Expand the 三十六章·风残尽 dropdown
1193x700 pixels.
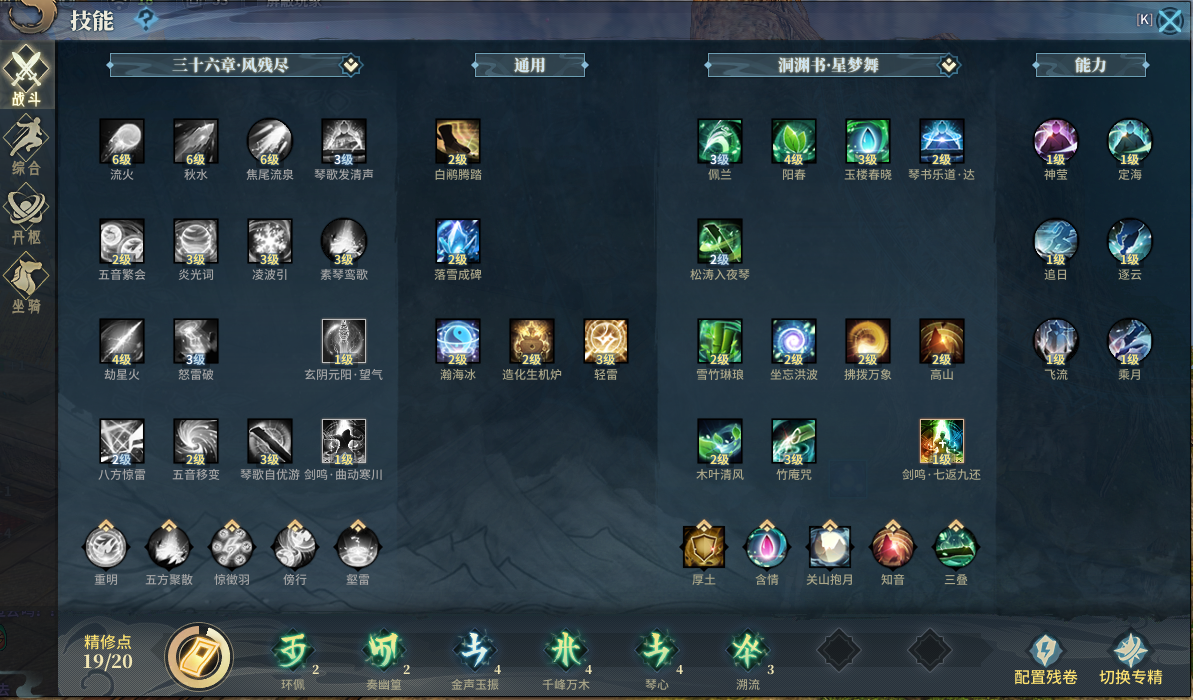click(351, 65)
